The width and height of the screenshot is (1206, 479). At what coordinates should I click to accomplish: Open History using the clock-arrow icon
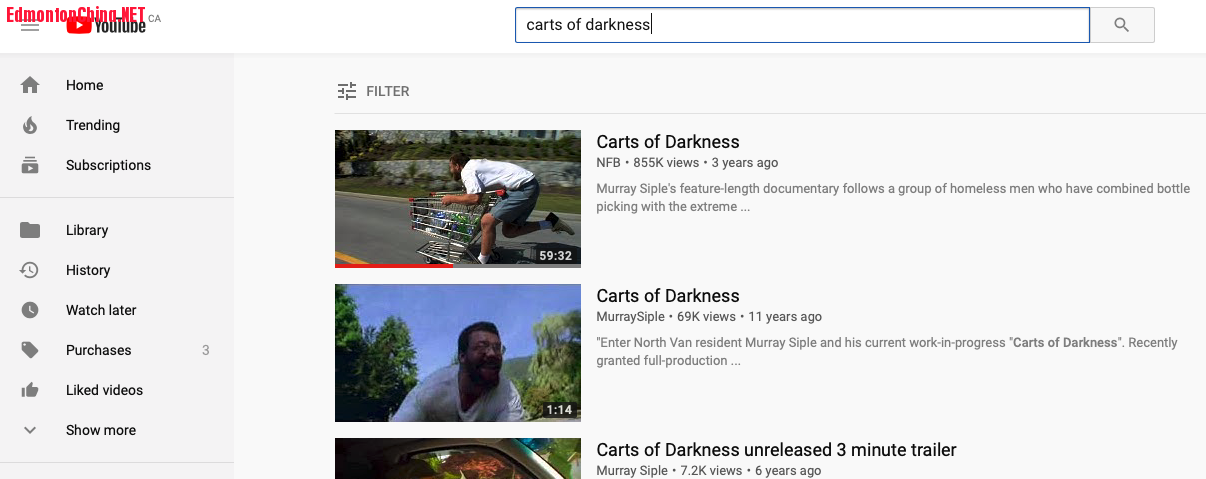pyautogui.click(x=30, y=270)
